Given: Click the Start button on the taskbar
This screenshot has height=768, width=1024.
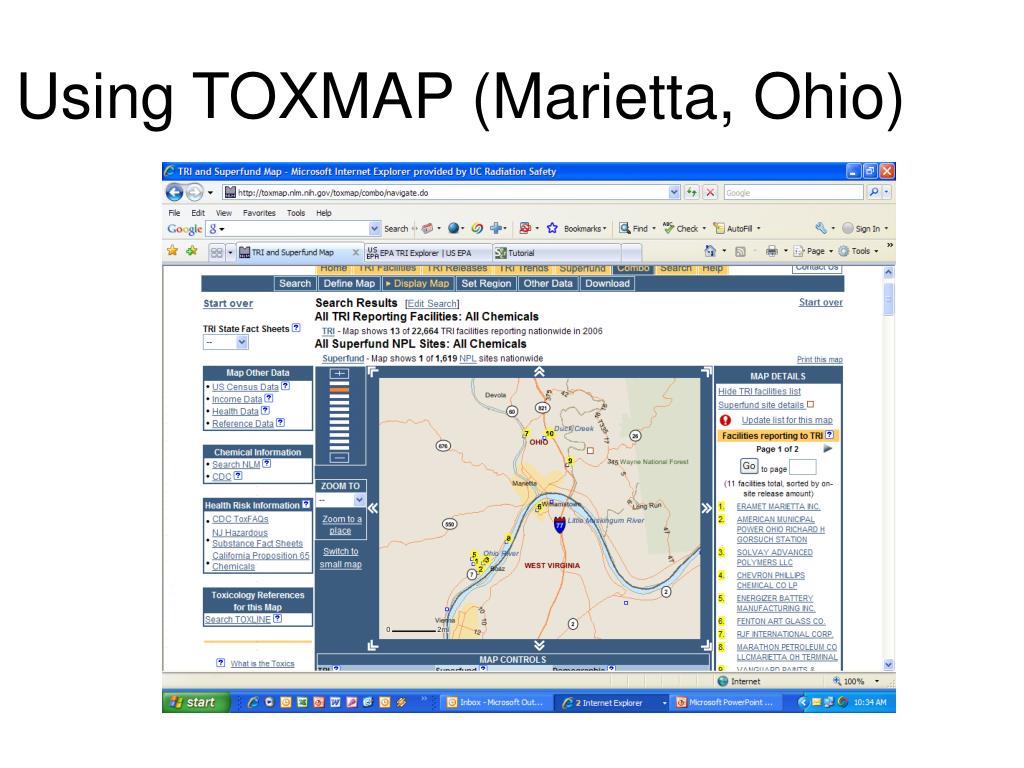Looking at the screenshot, I should (195, 702).
